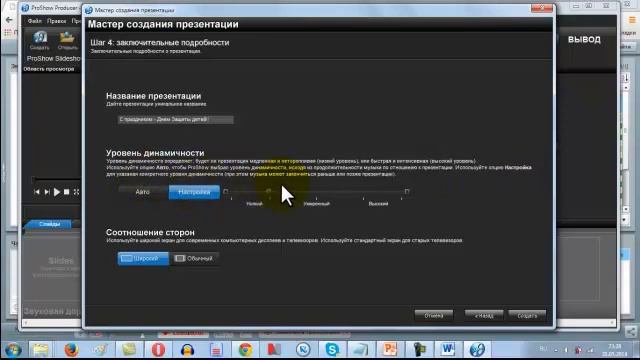Stop the preview playback
The width and height of the screenshot is (640, 360).
(67, 192)
